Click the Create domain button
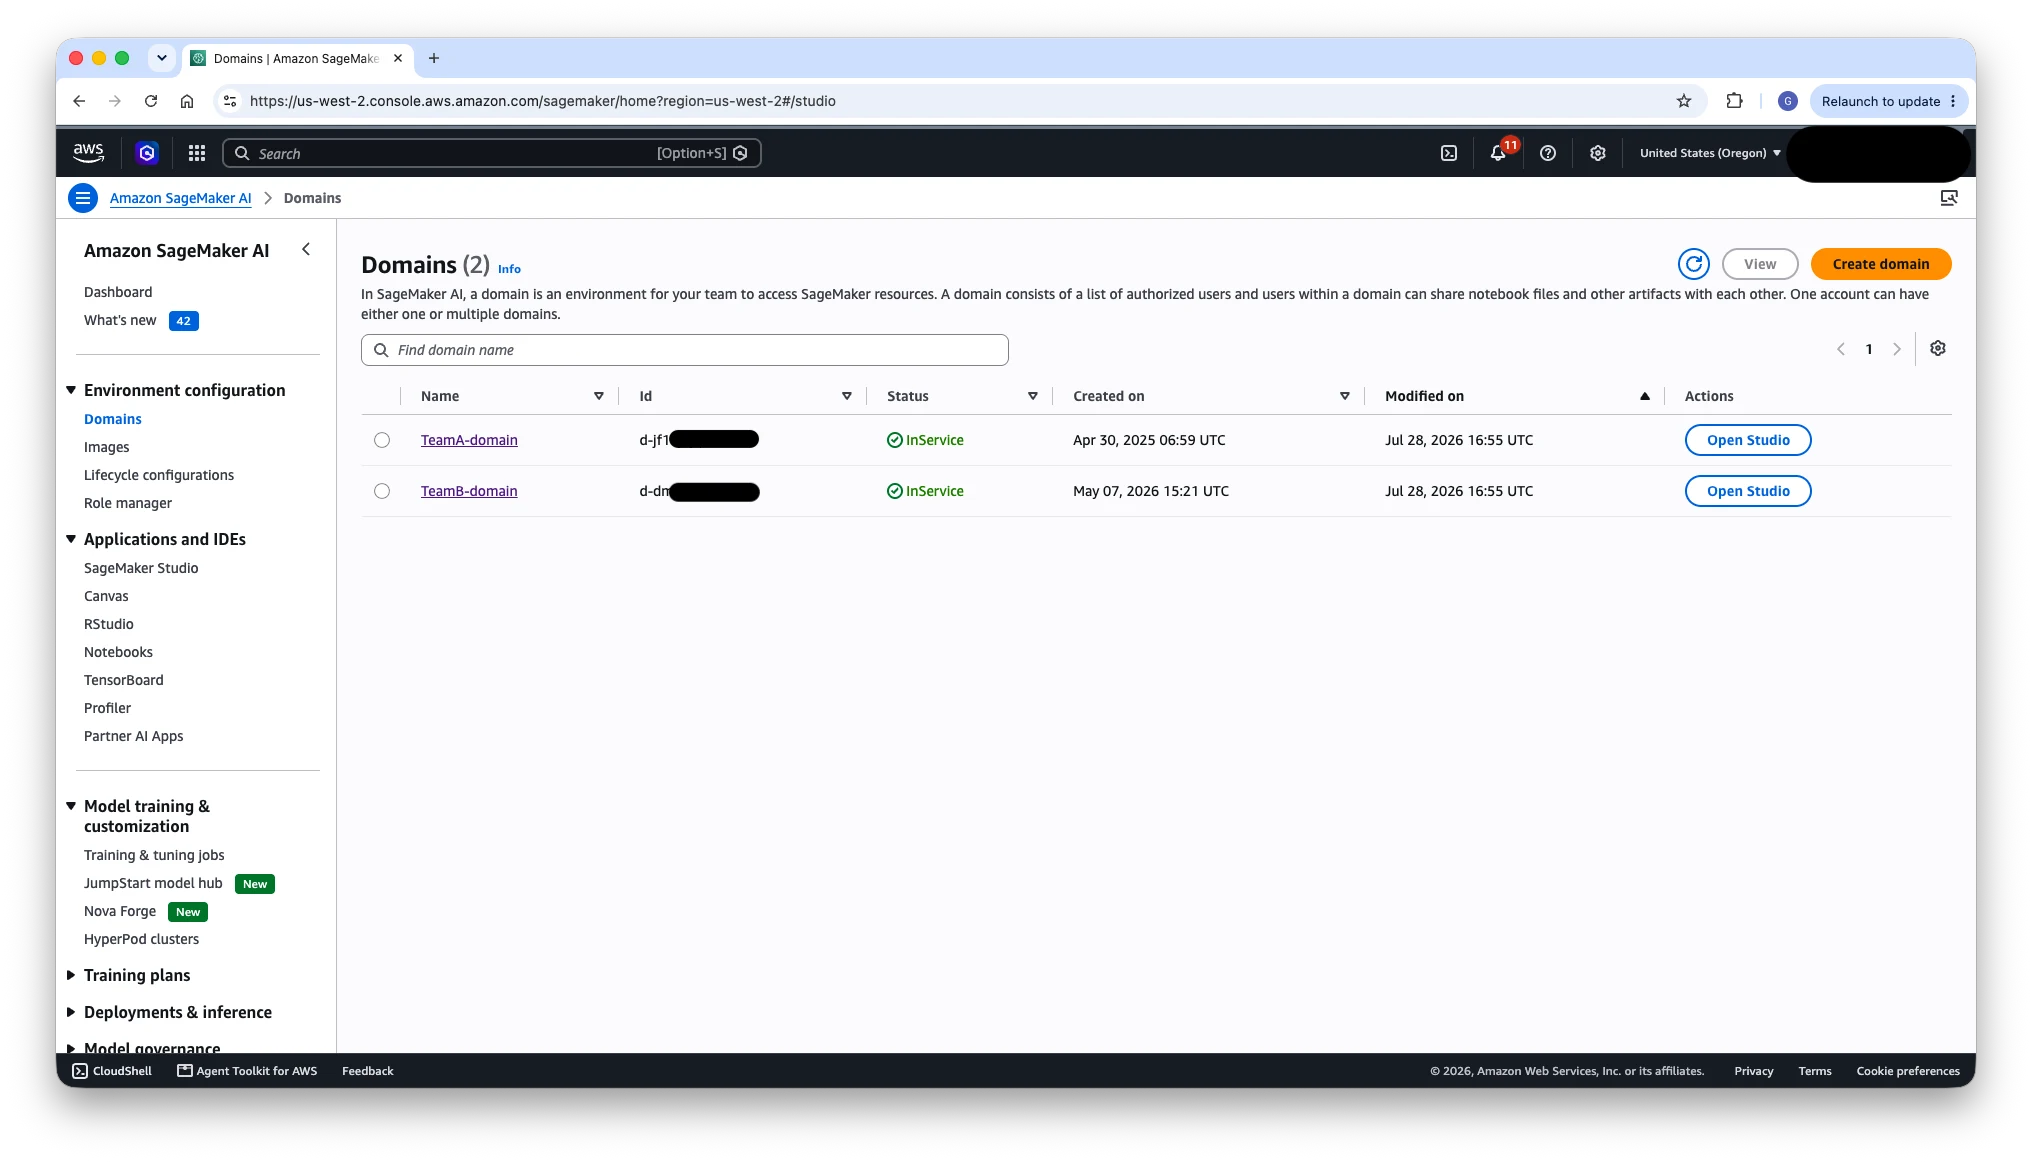Viewport: 2032px width, 1162px height. (1881, 264)
